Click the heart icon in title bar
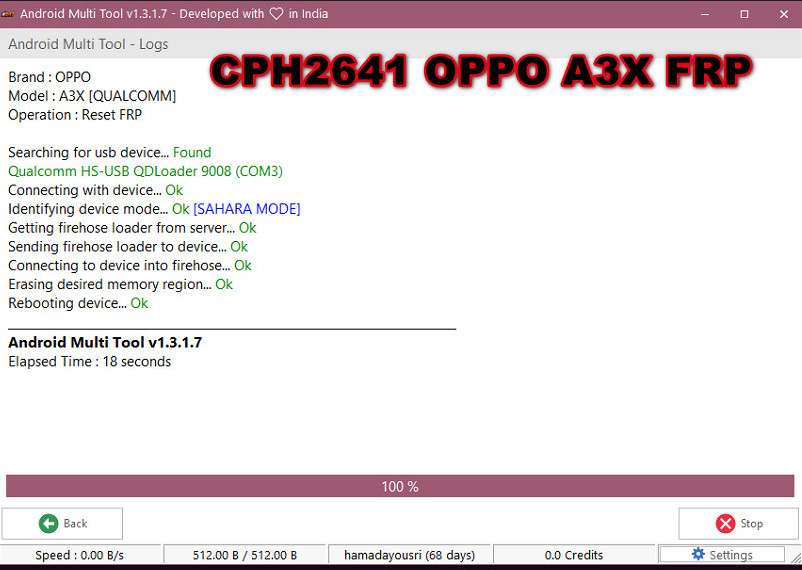Image resolution: width=802 pixels, height=570 pixels. click(276, 14)
